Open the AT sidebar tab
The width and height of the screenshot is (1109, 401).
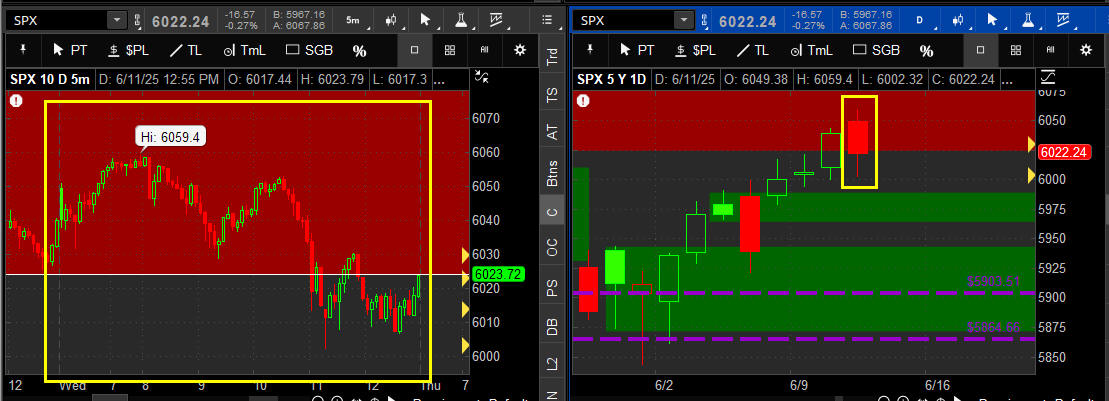(552, 132)
